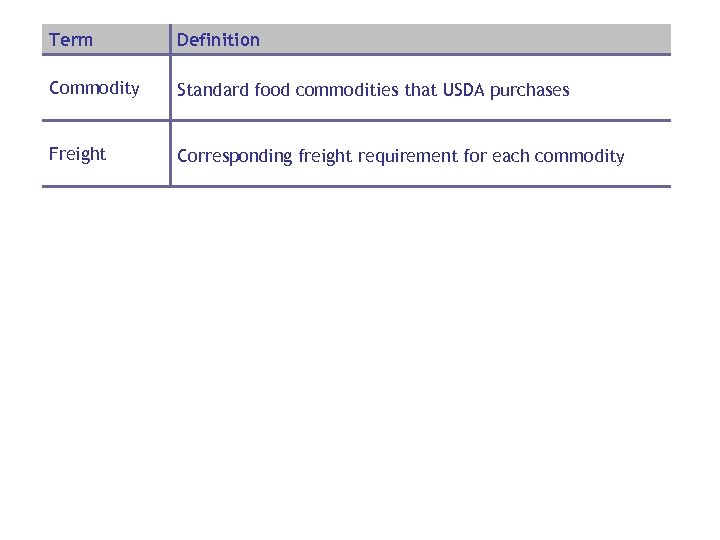Click the vertical divider beside the Freight cell

coord(170,154)
